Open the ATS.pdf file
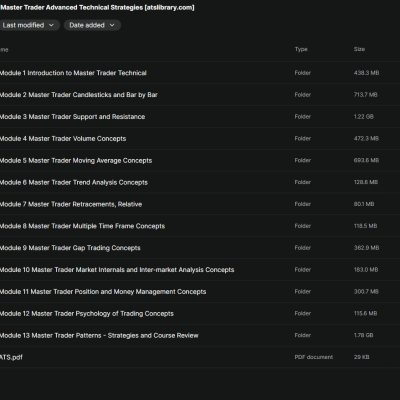The width and height of the screenshot is (400, 400). 11,357
